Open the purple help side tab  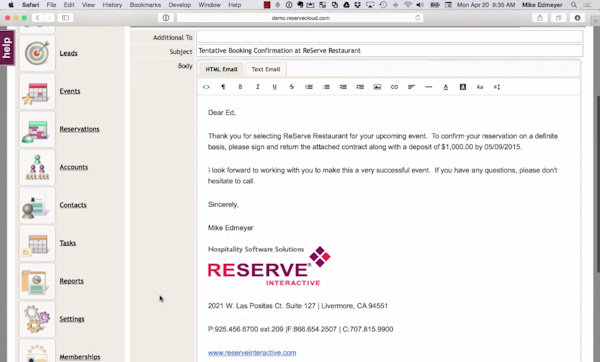(x=7, y=48)
